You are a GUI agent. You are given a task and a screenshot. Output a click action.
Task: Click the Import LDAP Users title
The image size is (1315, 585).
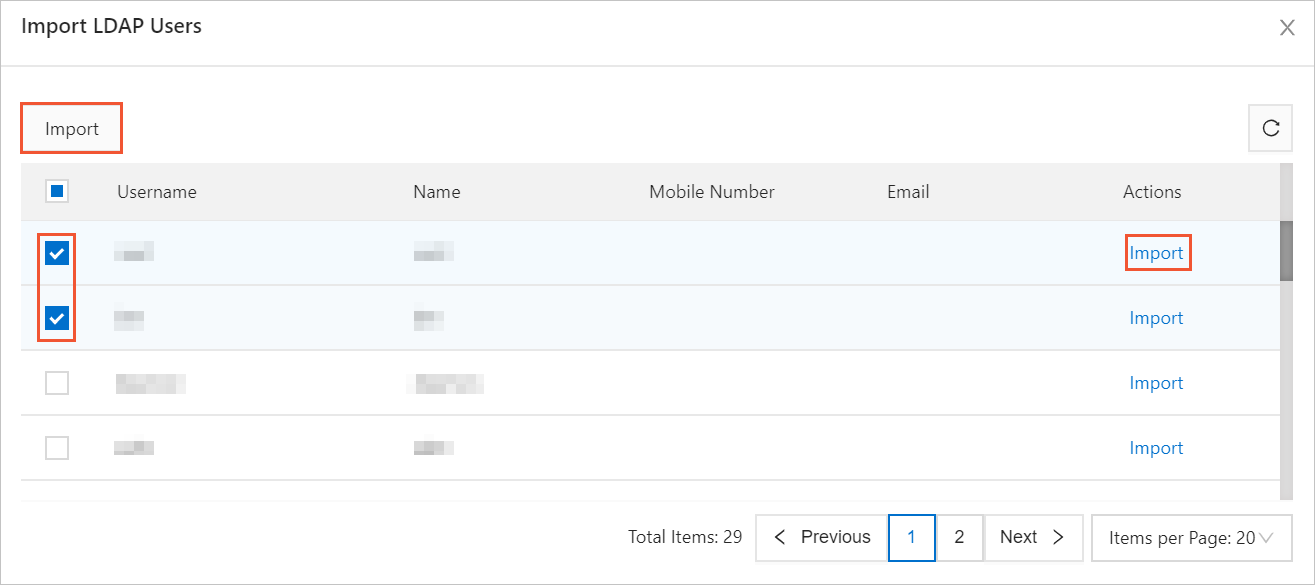pos(112,26)
